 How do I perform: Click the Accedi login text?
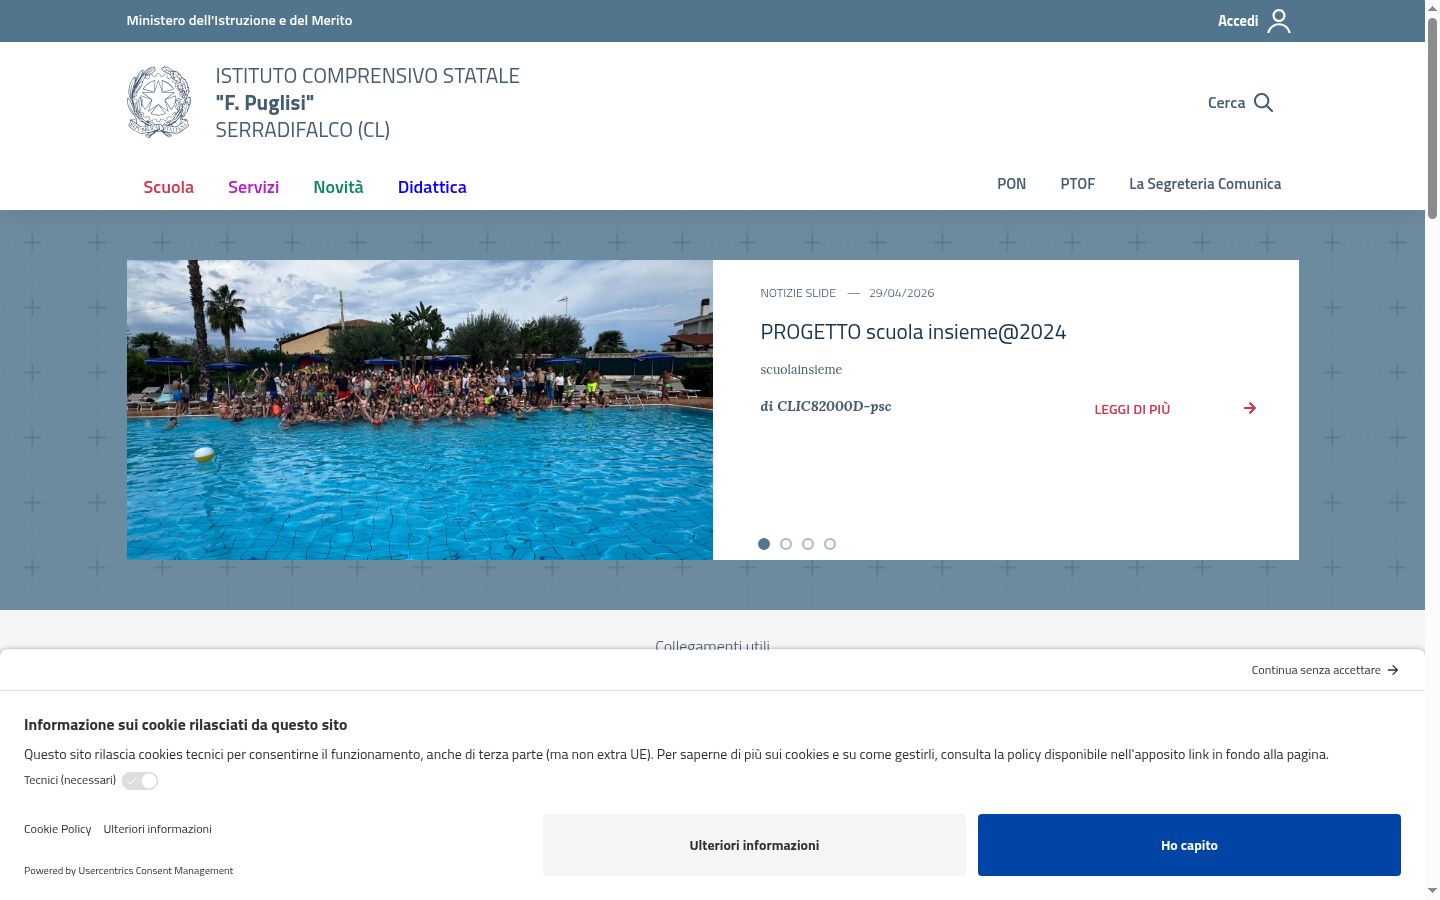coord(1238,21)
